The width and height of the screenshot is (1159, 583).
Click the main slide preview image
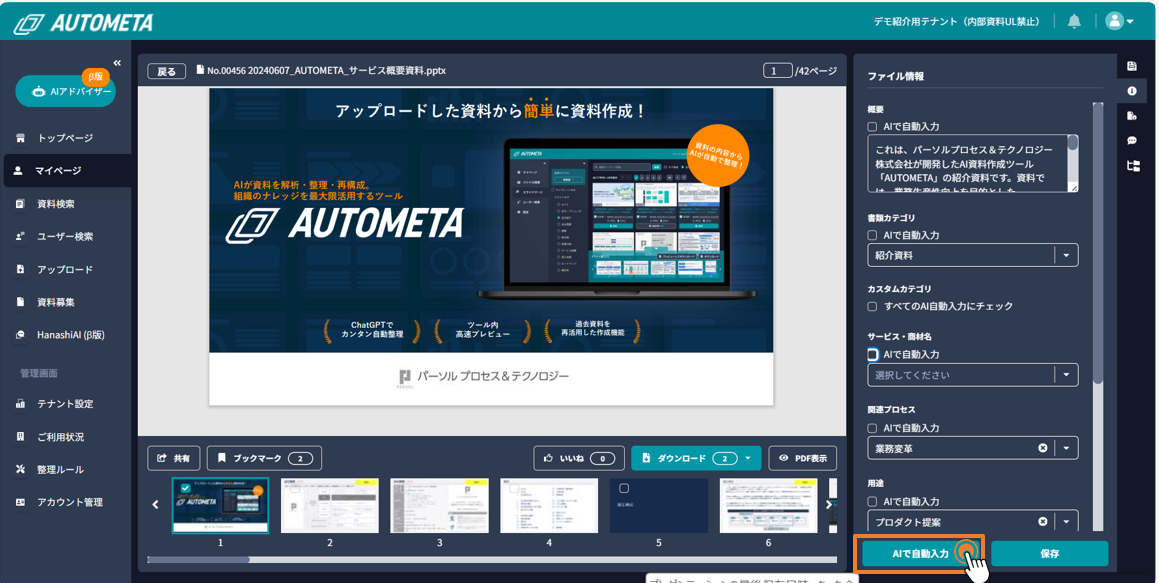492,247
